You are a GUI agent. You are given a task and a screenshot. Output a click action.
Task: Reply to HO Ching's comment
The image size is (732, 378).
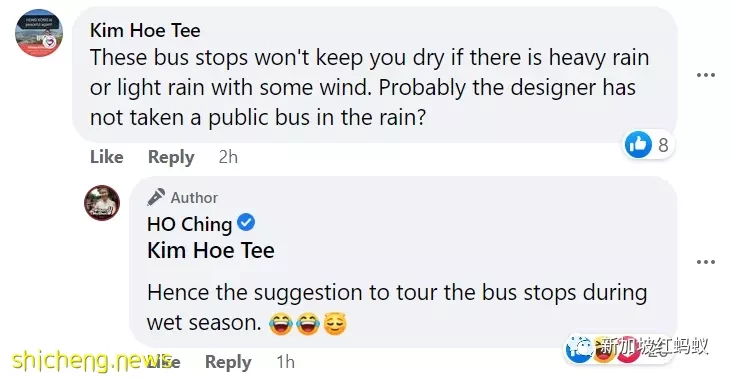click(x=228, y=362)
